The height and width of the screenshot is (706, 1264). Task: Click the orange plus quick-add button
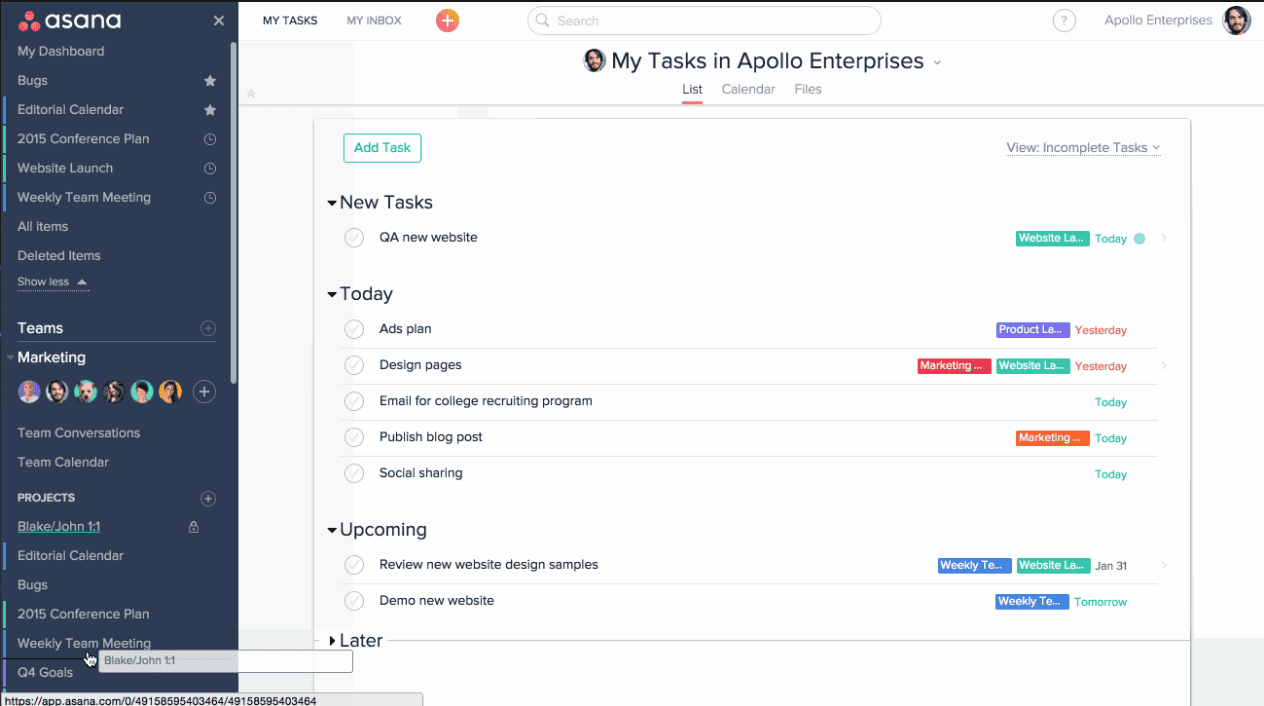click(447, 20)
